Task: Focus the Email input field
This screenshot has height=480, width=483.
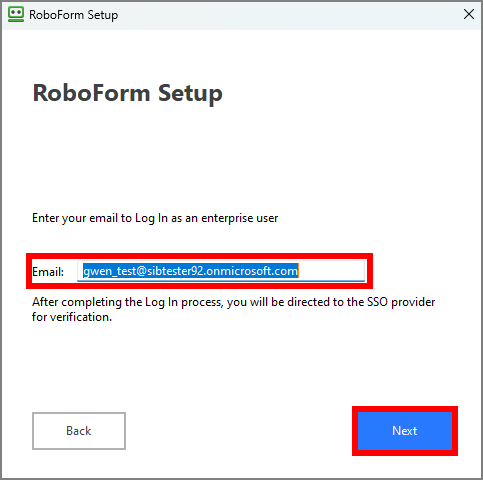Action: pos(221,271)
